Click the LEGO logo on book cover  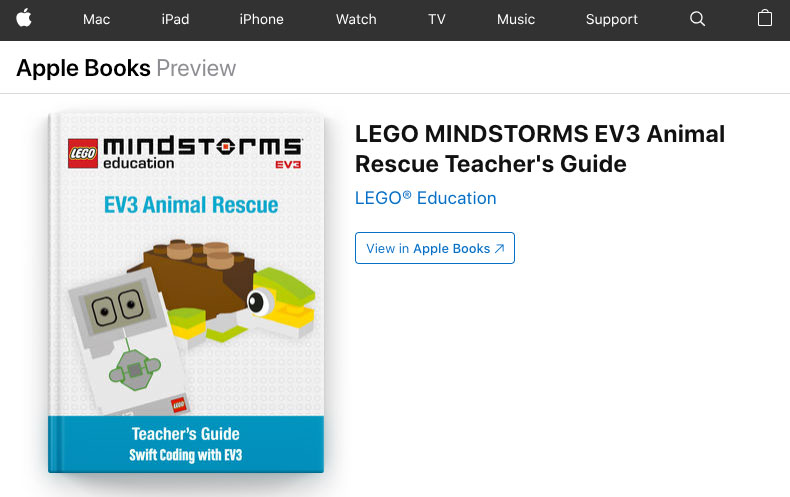pos(83,153)
